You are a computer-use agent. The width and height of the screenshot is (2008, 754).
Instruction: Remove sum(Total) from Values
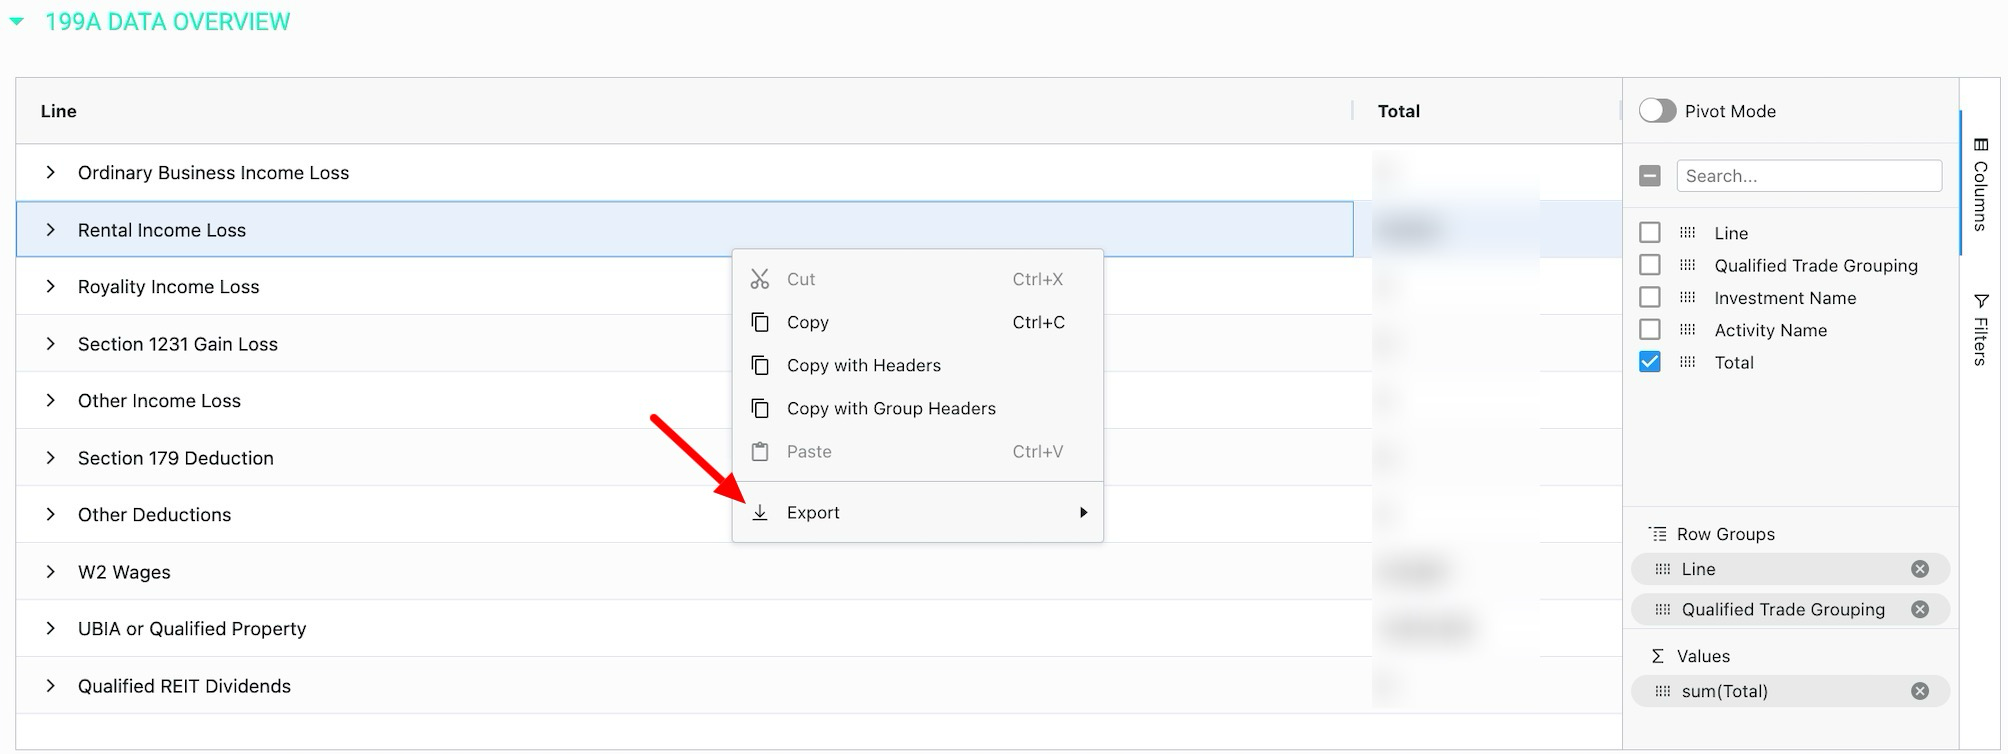(1919, 691)
